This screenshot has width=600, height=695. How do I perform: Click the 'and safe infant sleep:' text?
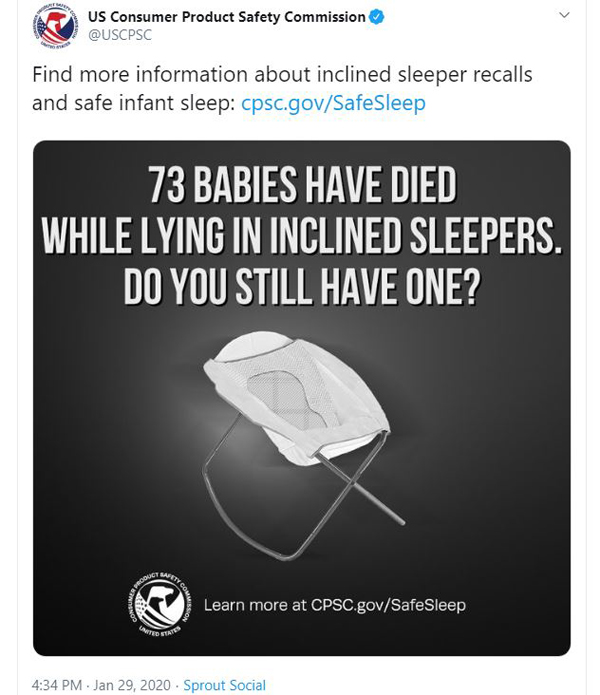[x=134, y=103]
